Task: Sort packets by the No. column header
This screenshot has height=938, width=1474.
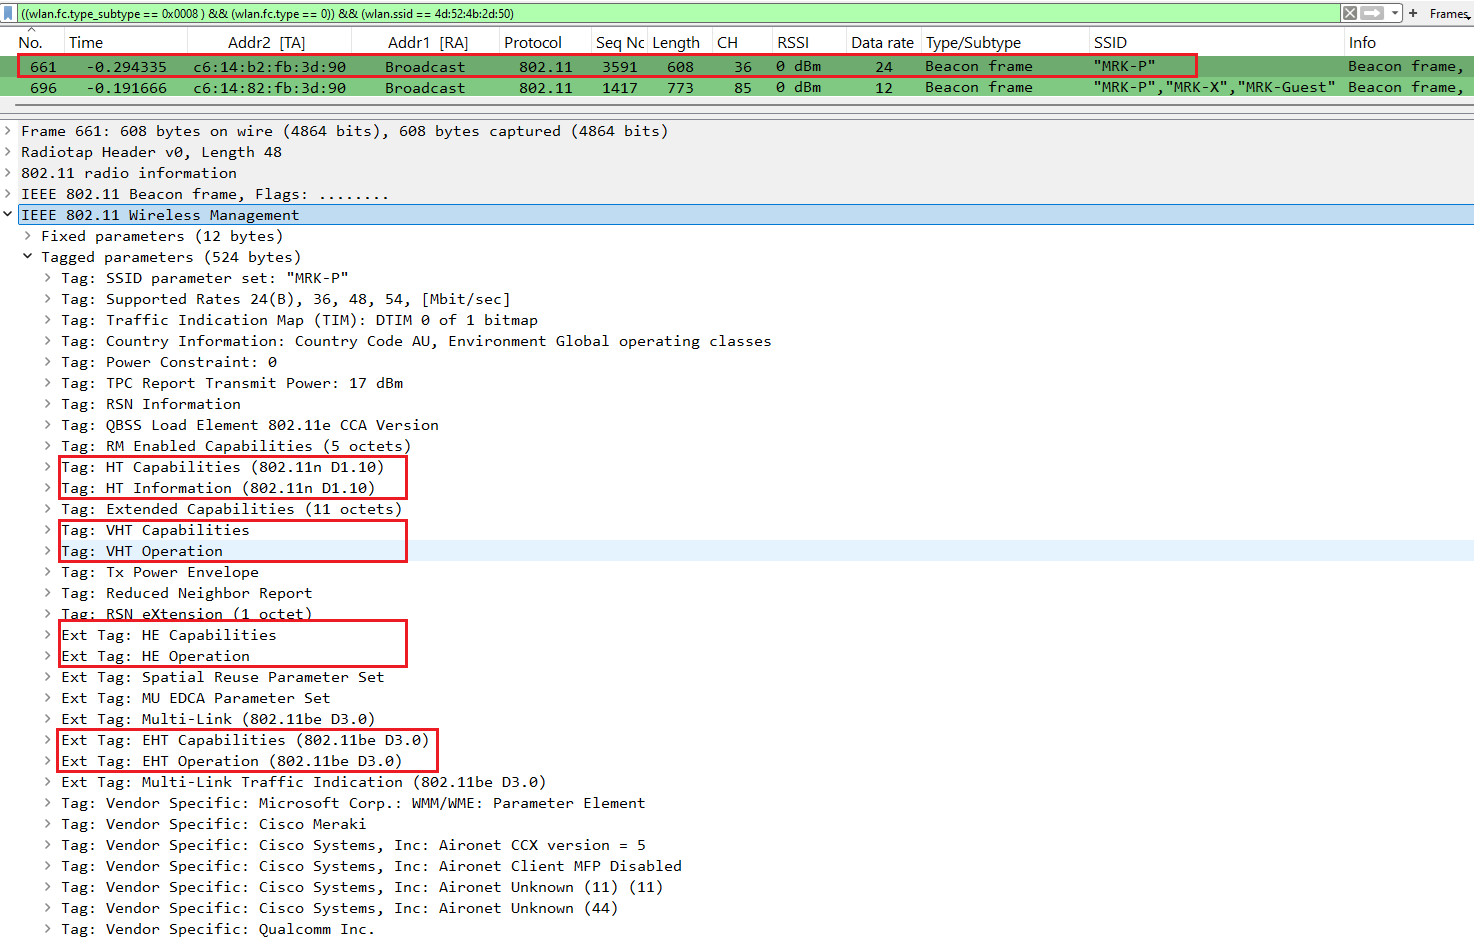Action: [31, 42]
